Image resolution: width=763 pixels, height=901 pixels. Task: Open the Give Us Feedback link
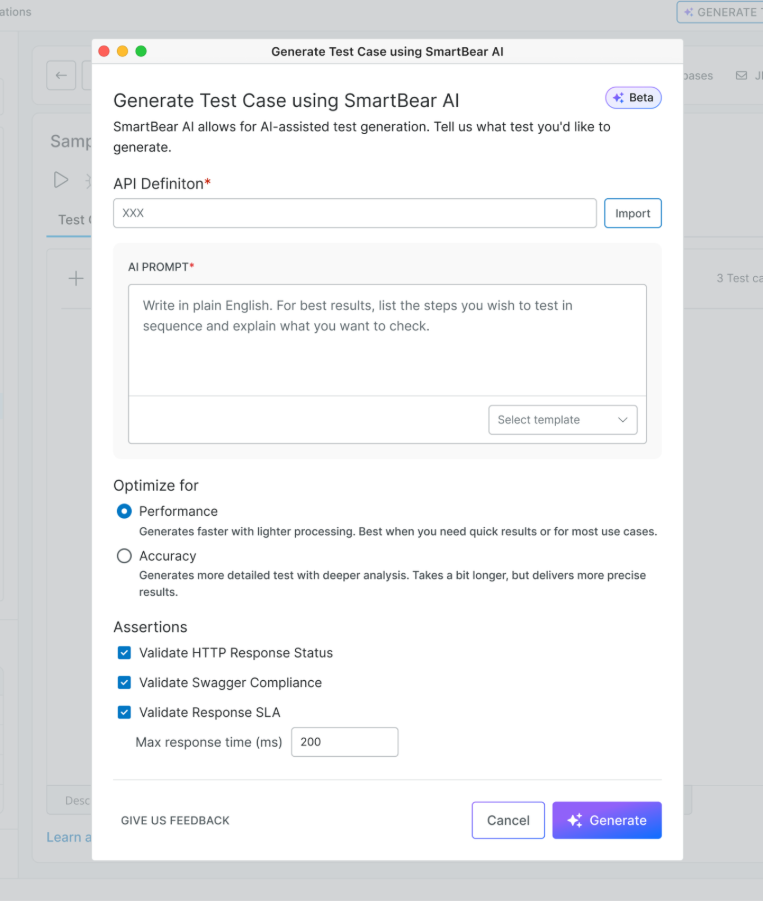tap(175, 820)
